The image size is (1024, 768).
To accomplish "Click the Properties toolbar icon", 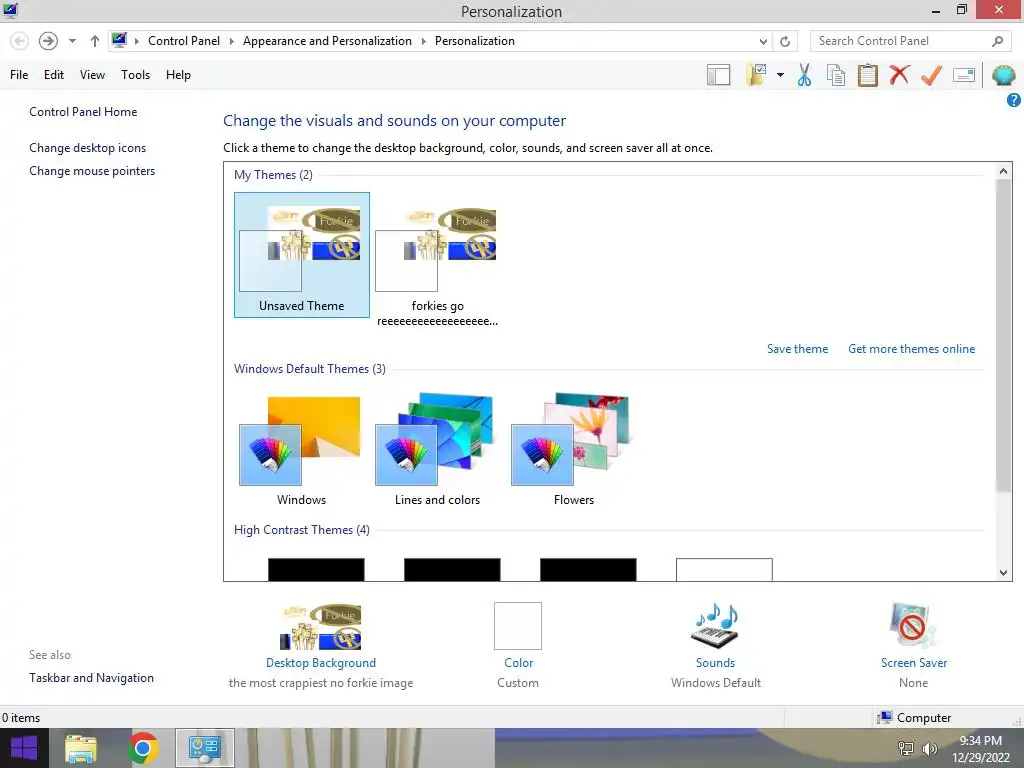I will [x=964, y=75].
